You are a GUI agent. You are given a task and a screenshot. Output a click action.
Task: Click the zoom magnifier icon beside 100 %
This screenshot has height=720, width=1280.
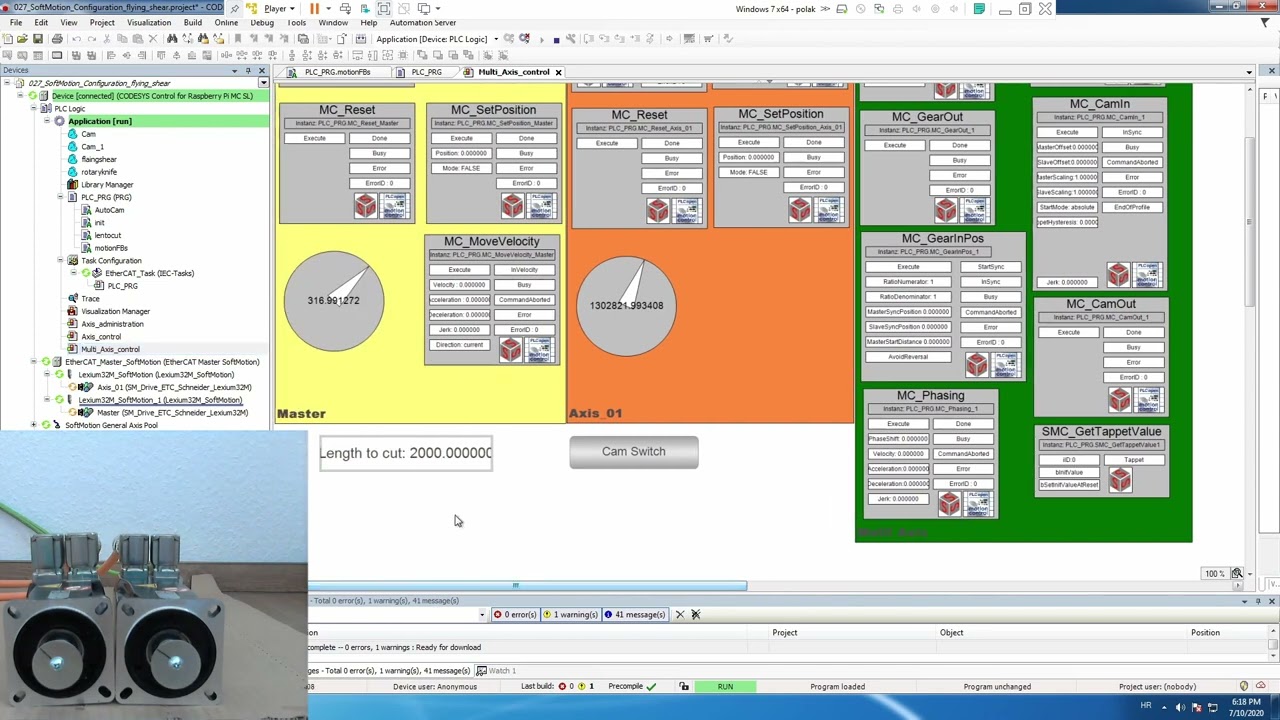pos(1237,573)
